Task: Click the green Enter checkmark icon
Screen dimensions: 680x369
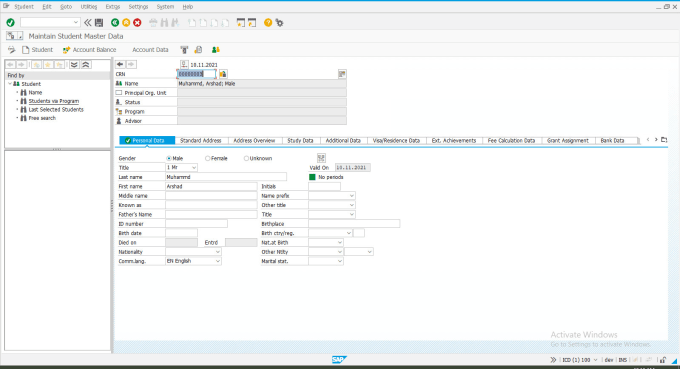Action: pos(10,23)
